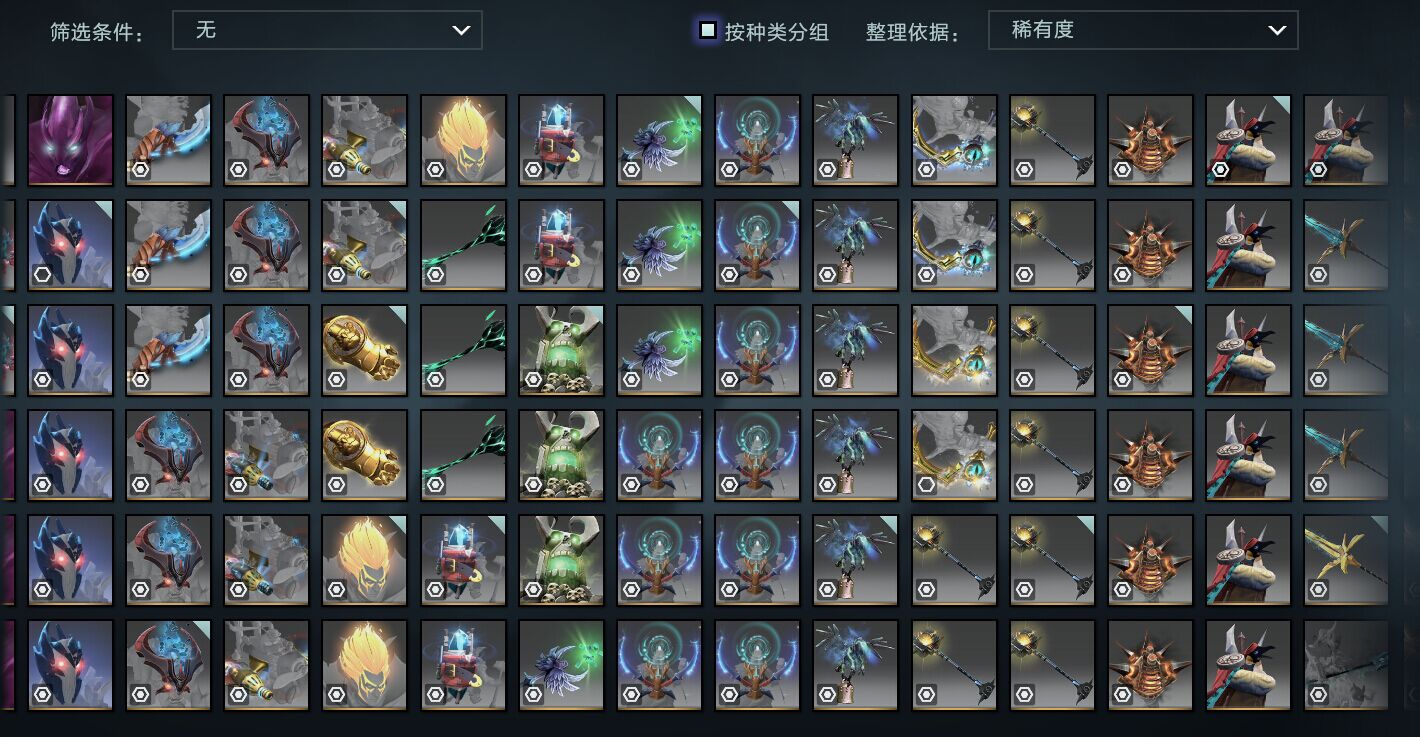The image size is (1420, 737).
Task: Select the purple Spectre face item
Action: (x=70, y=140)
